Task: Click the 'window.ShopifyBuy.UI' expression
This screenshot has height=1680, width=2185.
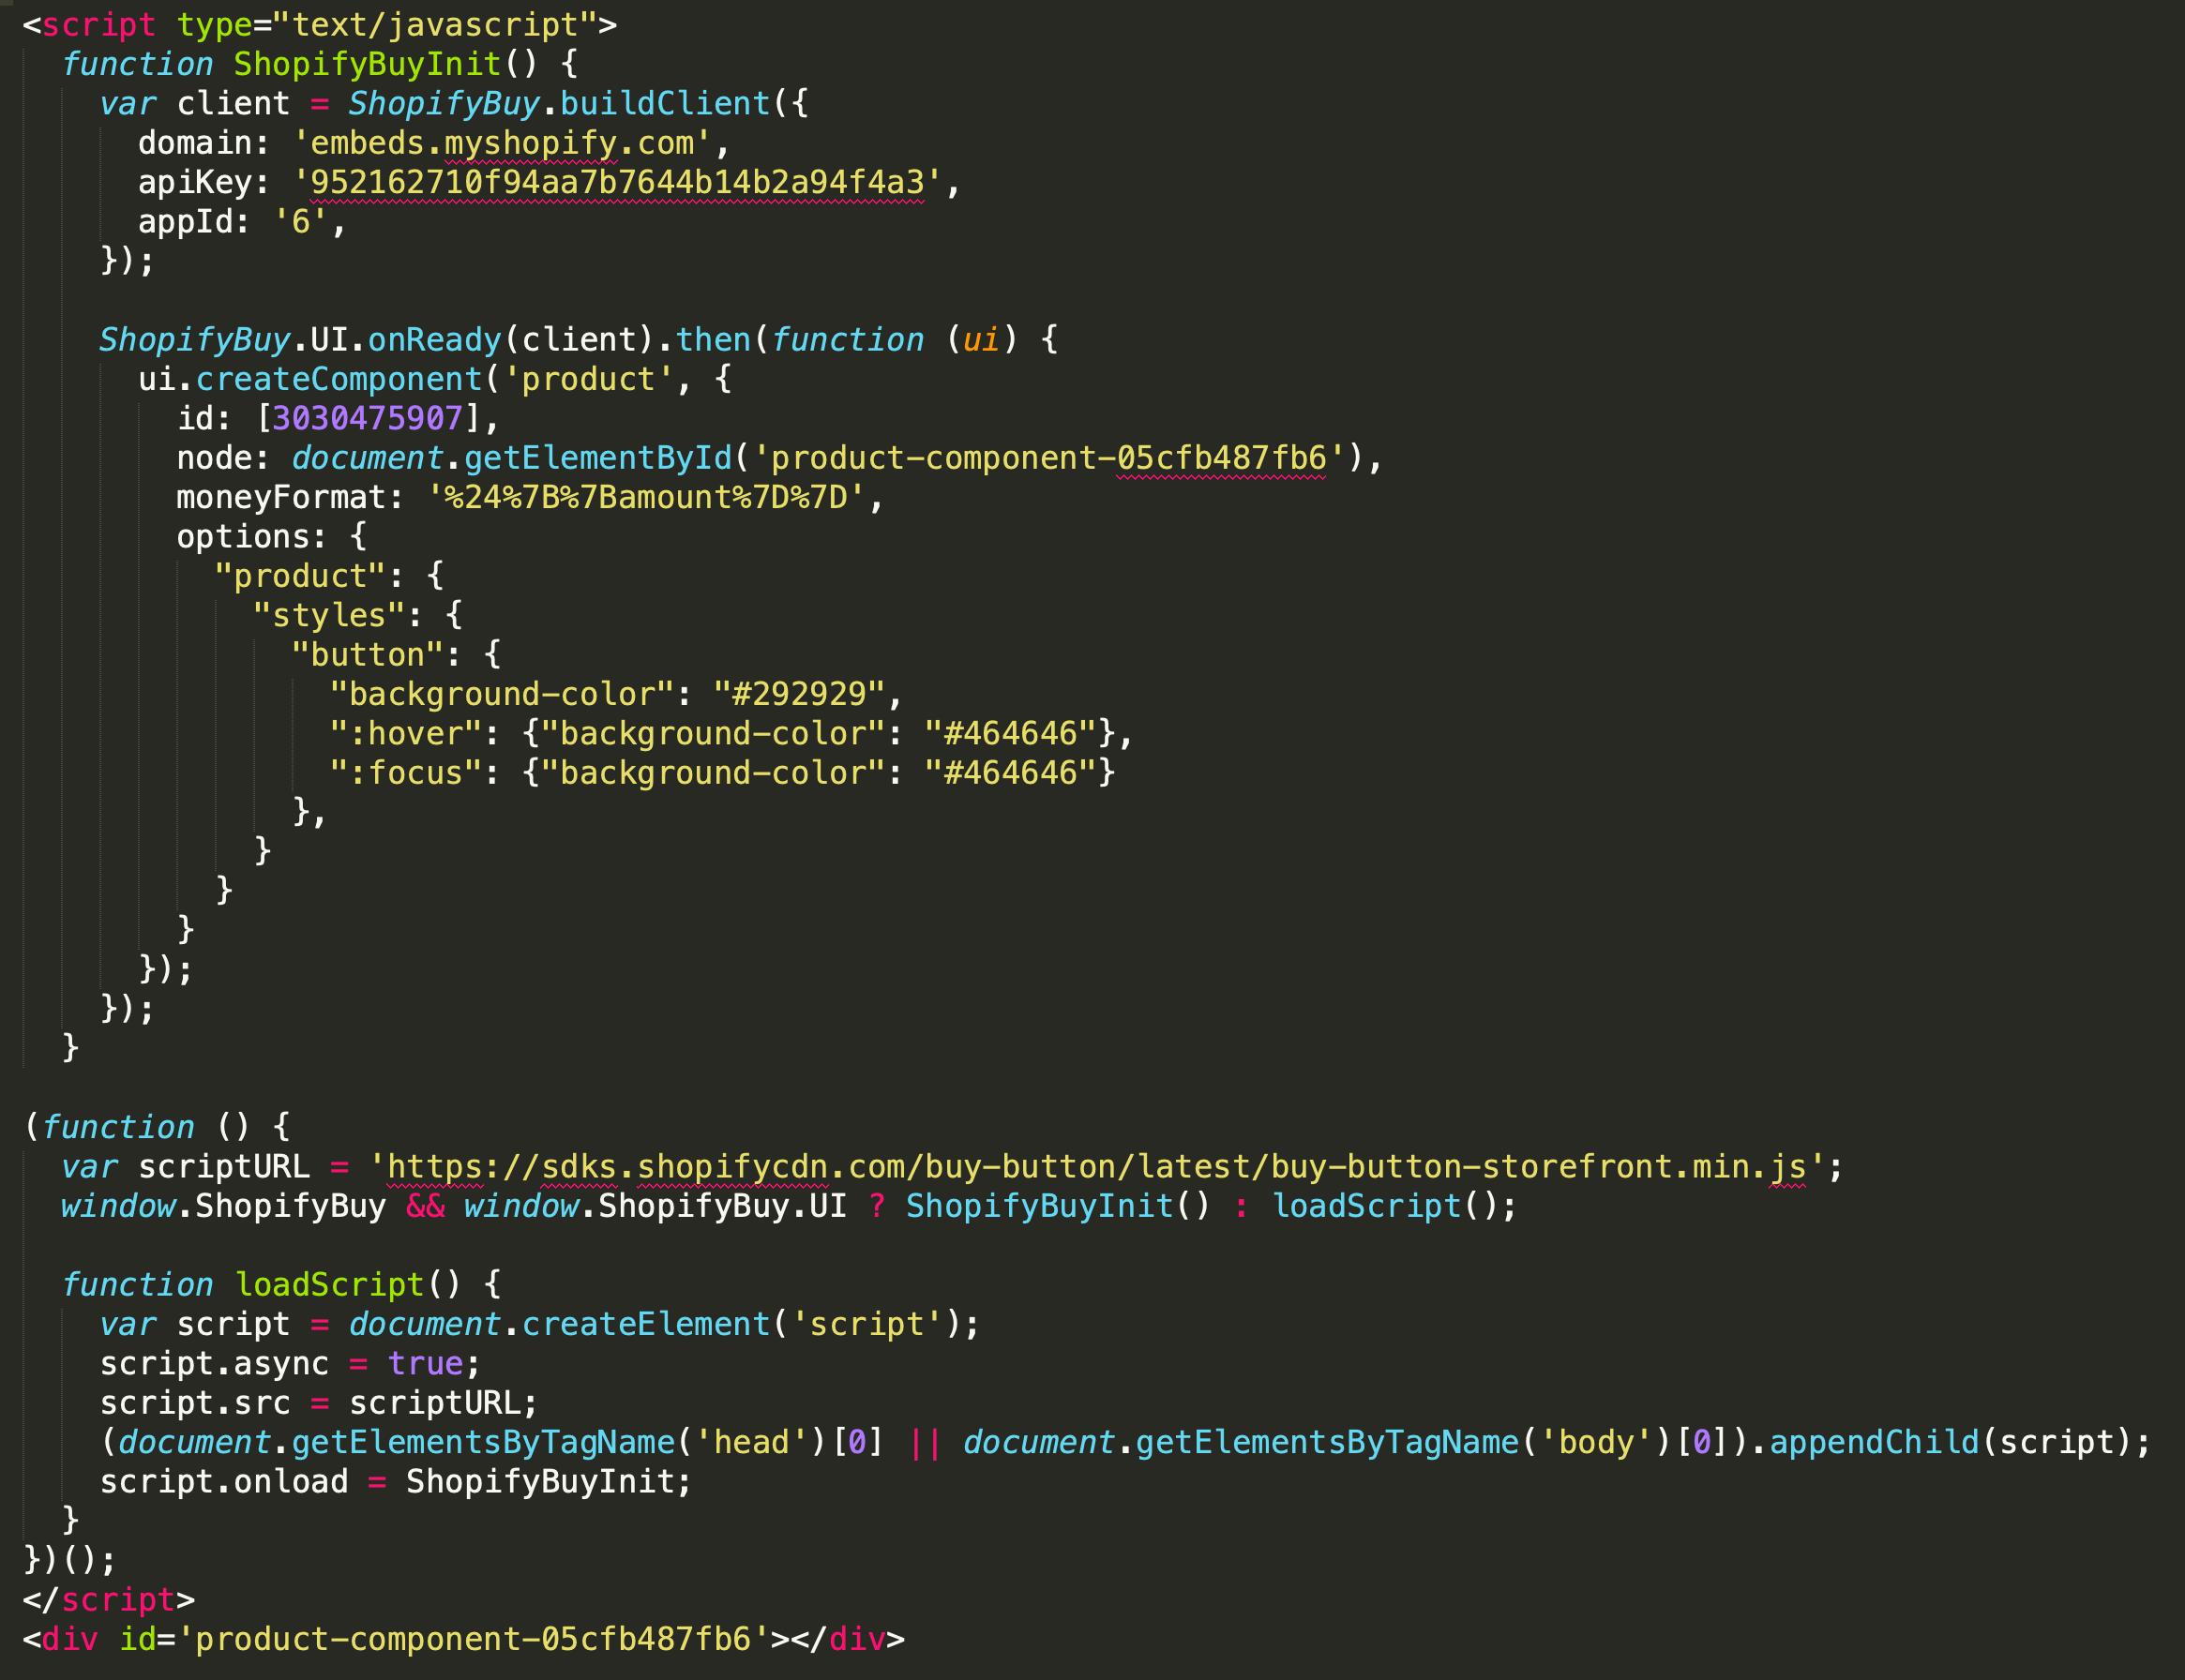Action: tap(655, 1205)
